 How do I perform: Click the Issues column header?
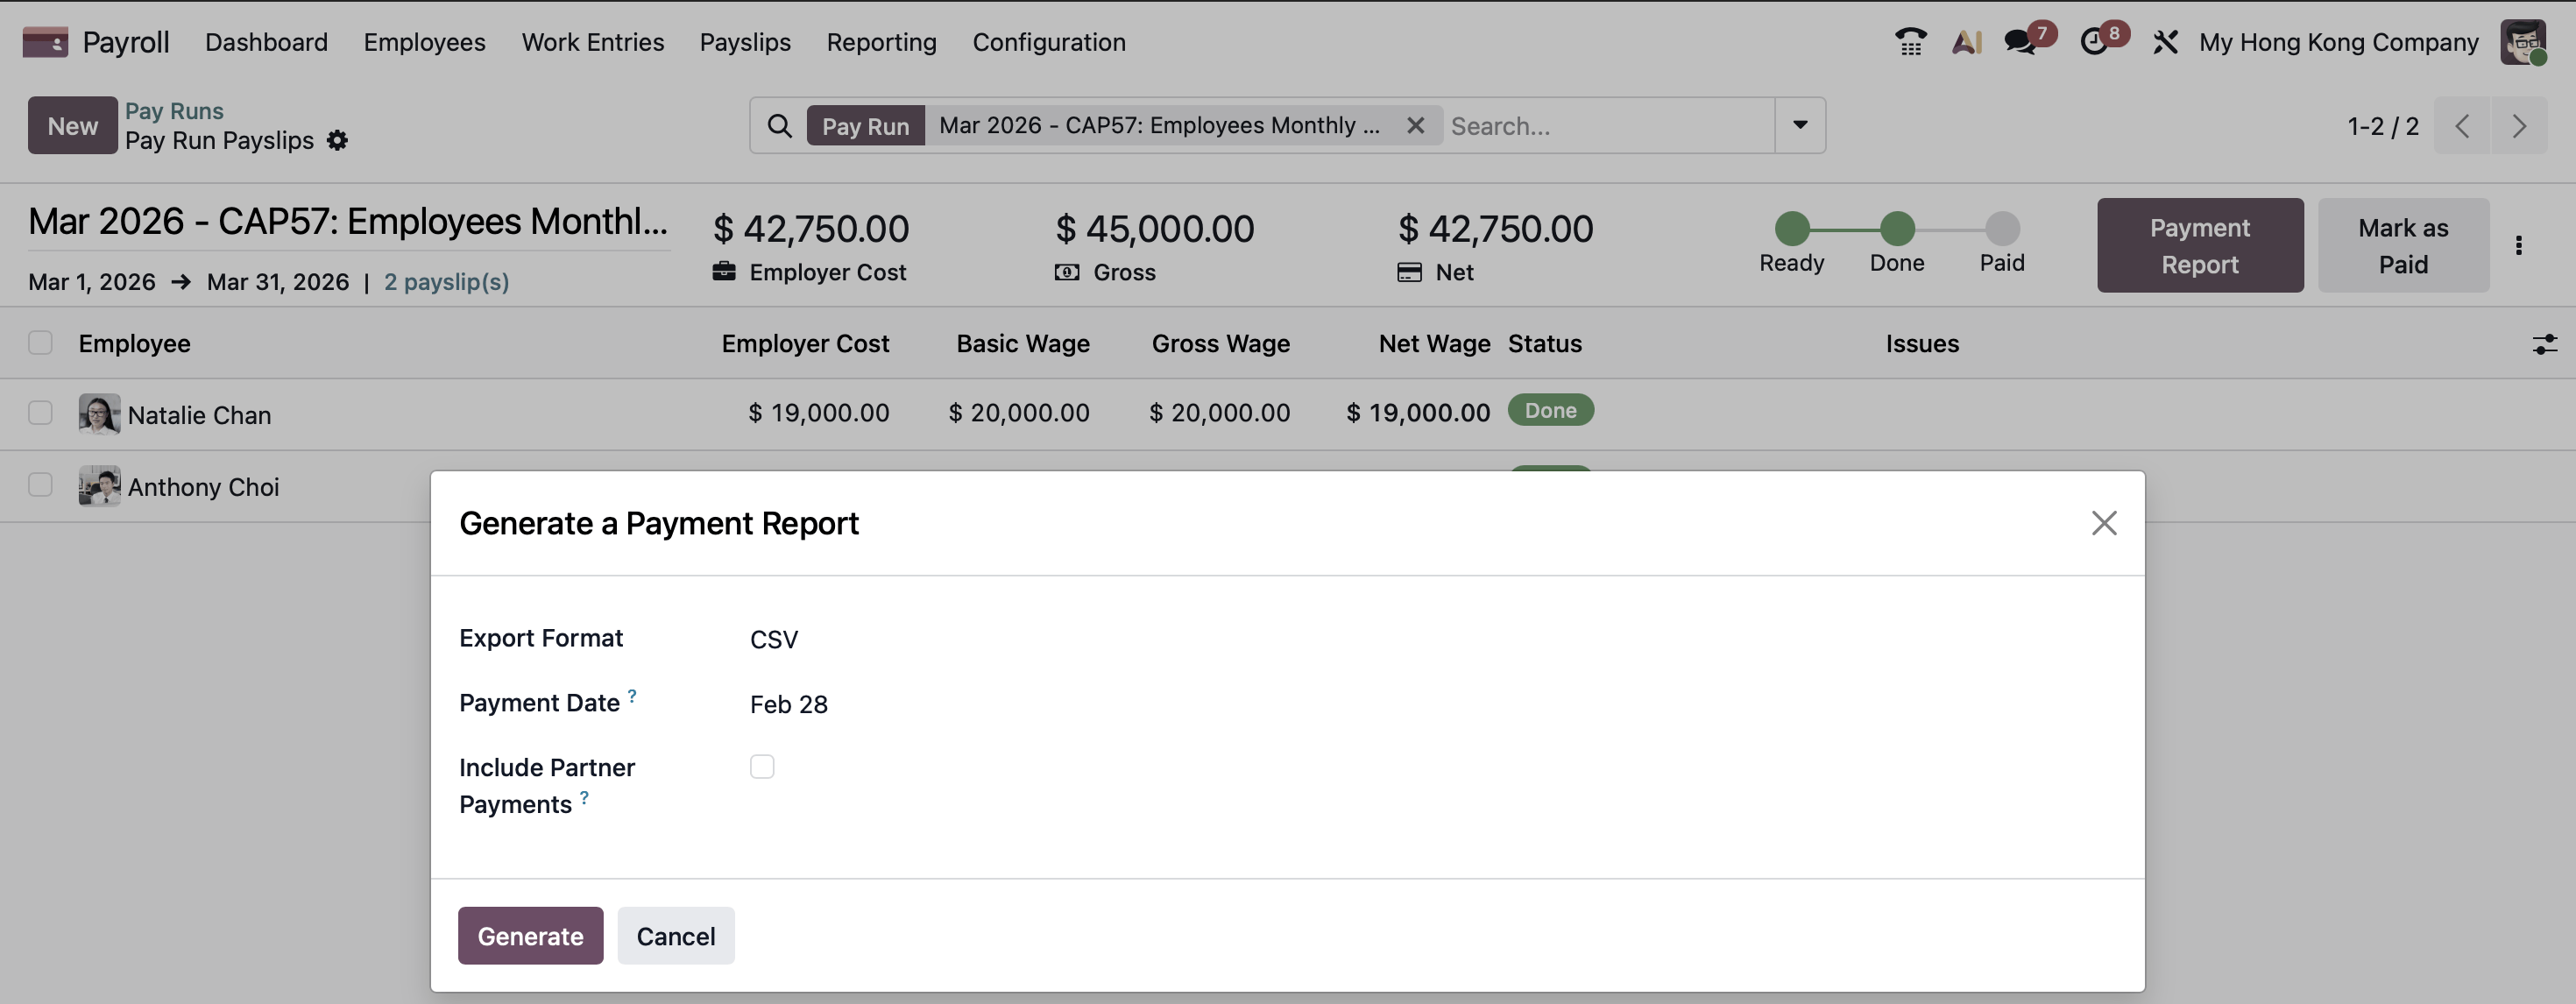click(x=1922, y=343)
